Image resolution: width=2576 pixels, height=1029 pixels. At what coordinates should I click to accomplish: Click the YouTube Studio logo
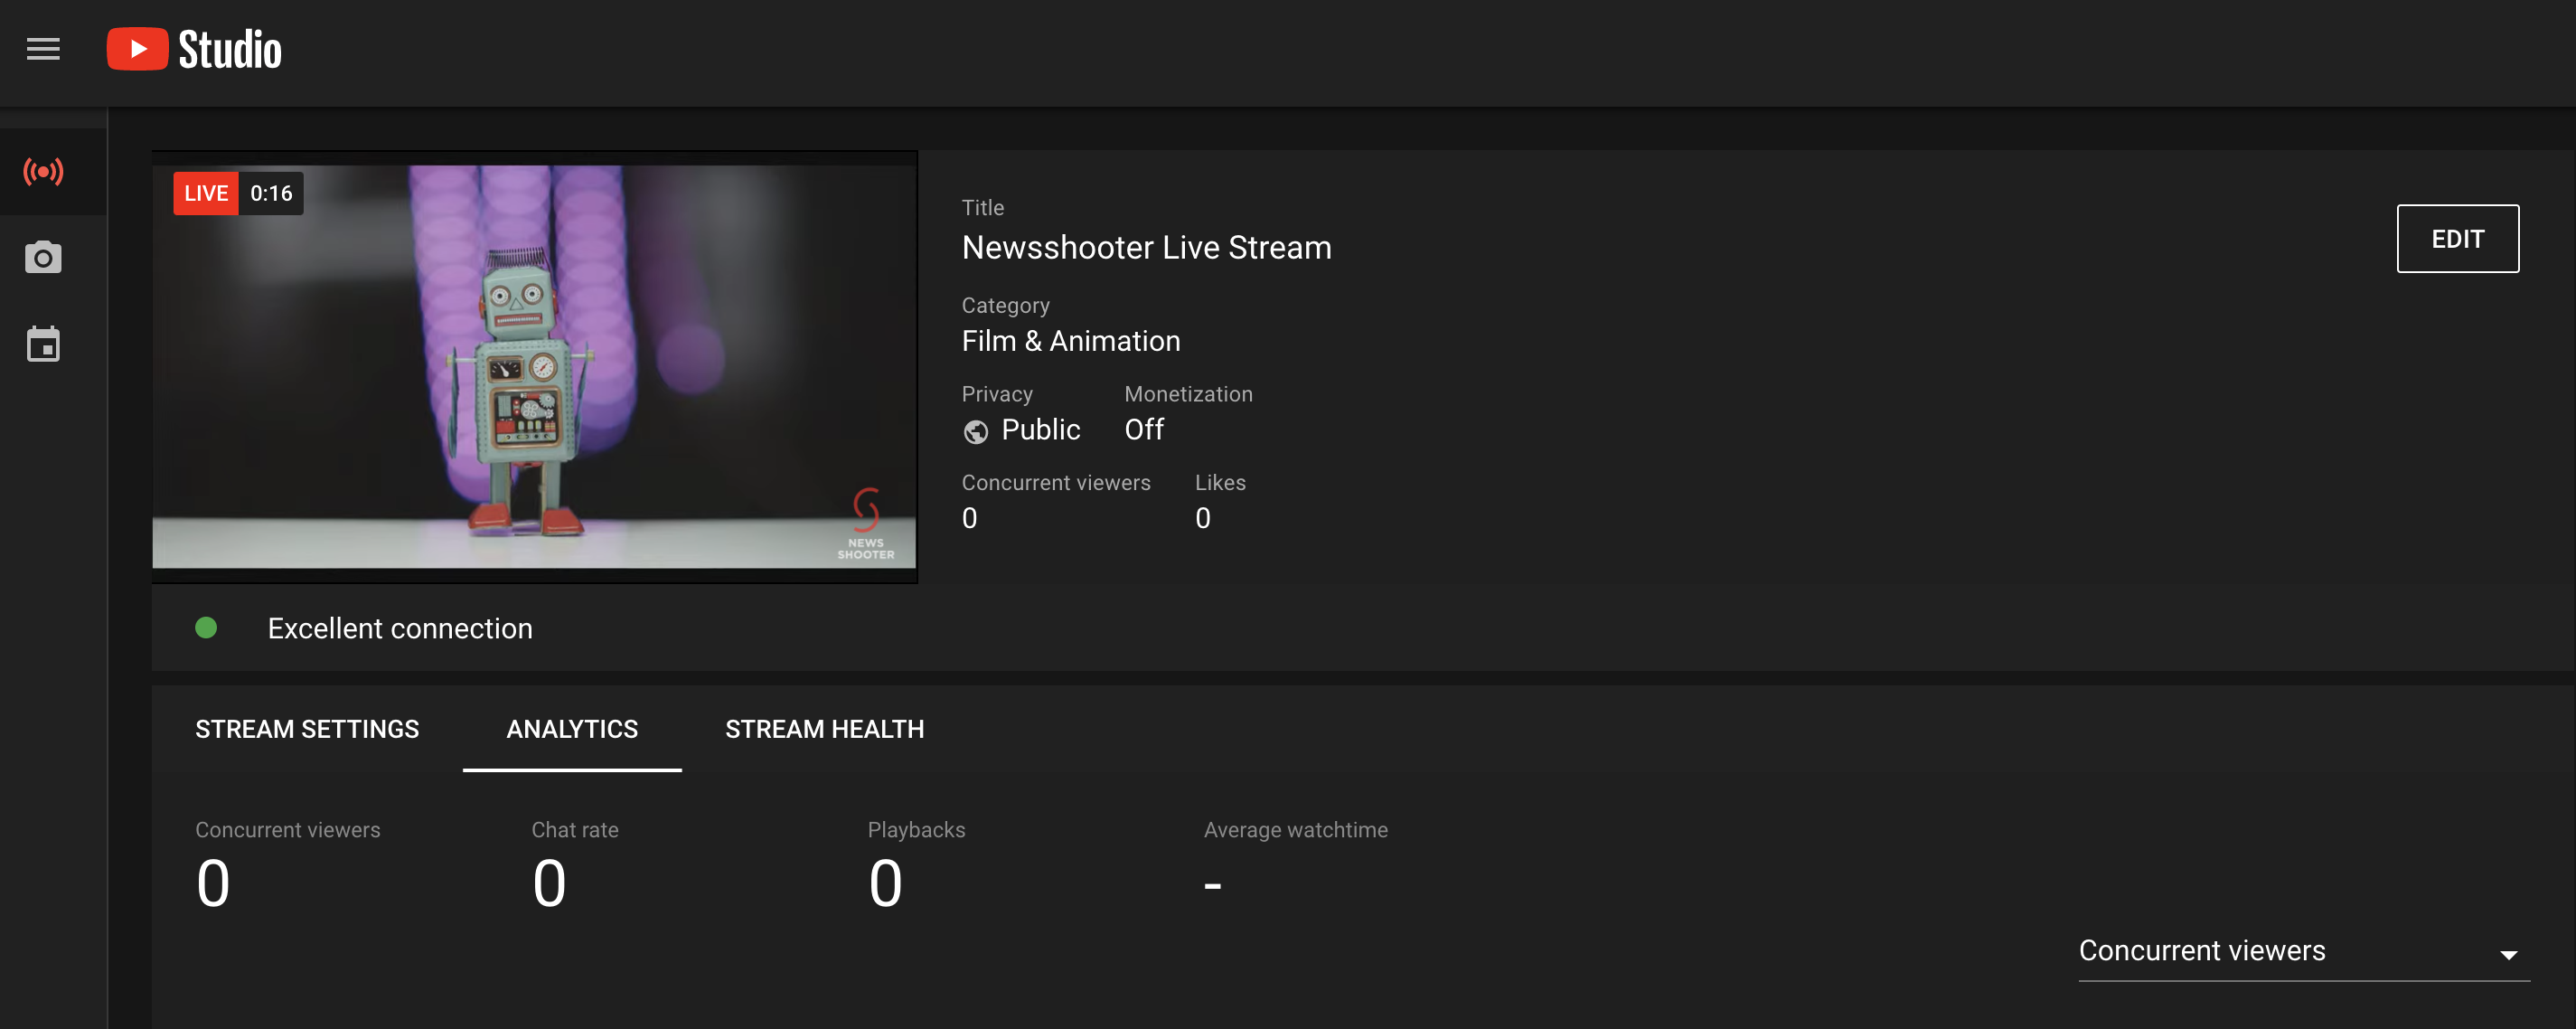(x=195, y=48)
